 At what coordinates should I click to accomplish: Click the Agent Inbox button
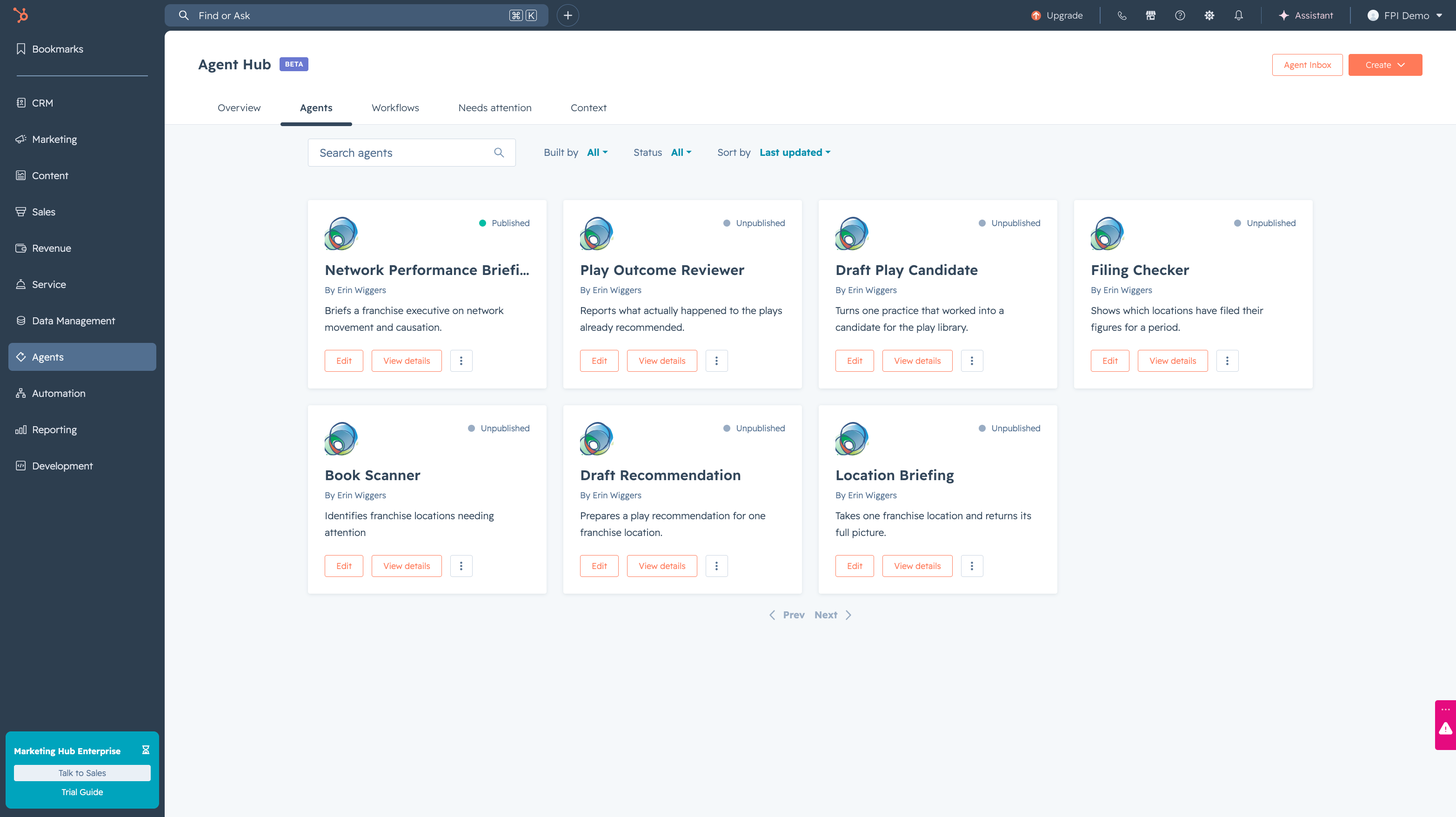tap(1307, 65)
